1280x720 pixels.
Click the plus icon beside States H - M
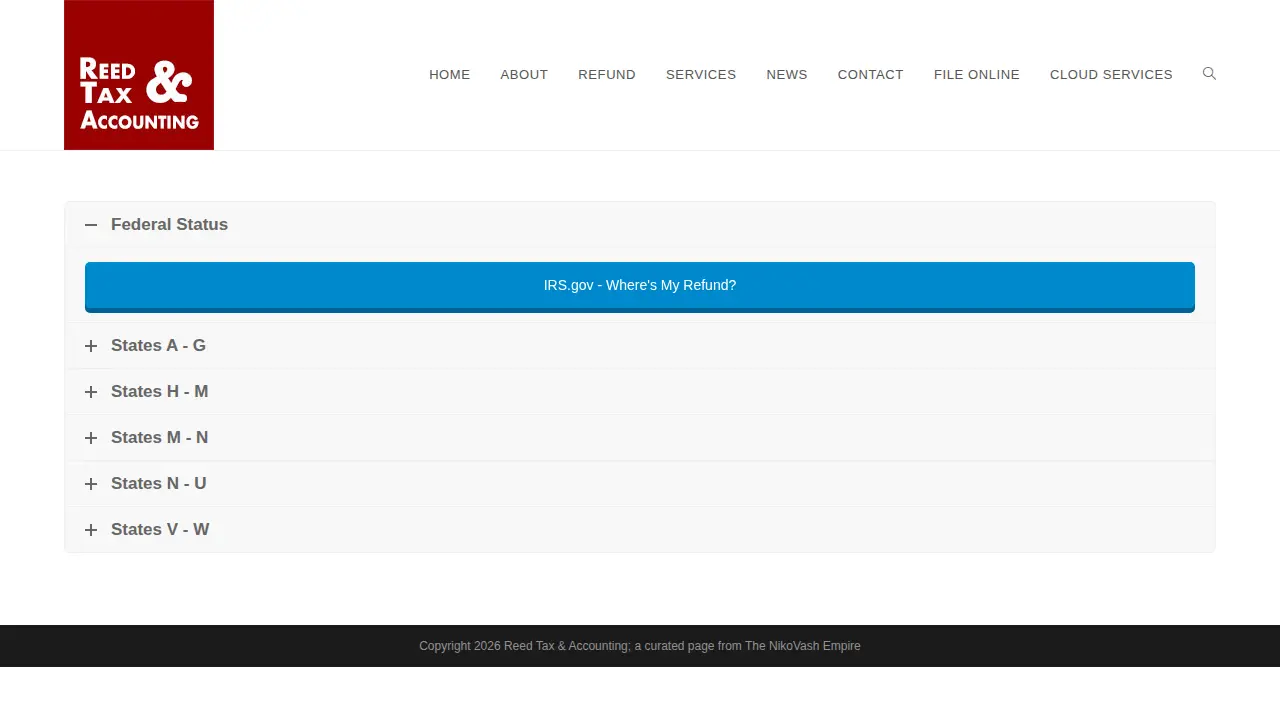(91, 392)
